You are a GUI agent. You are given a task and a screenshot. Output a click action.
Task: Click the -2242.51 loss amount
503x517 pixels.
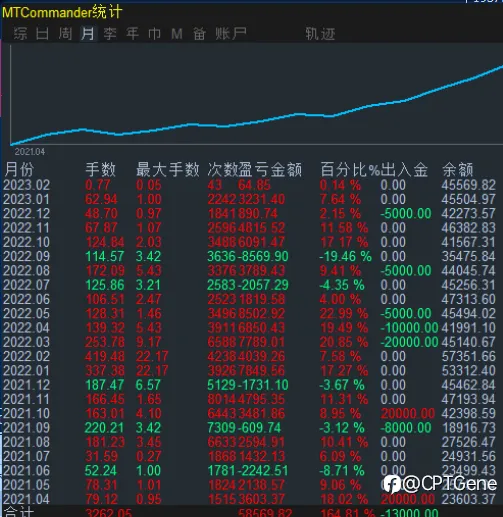(263, 471)
